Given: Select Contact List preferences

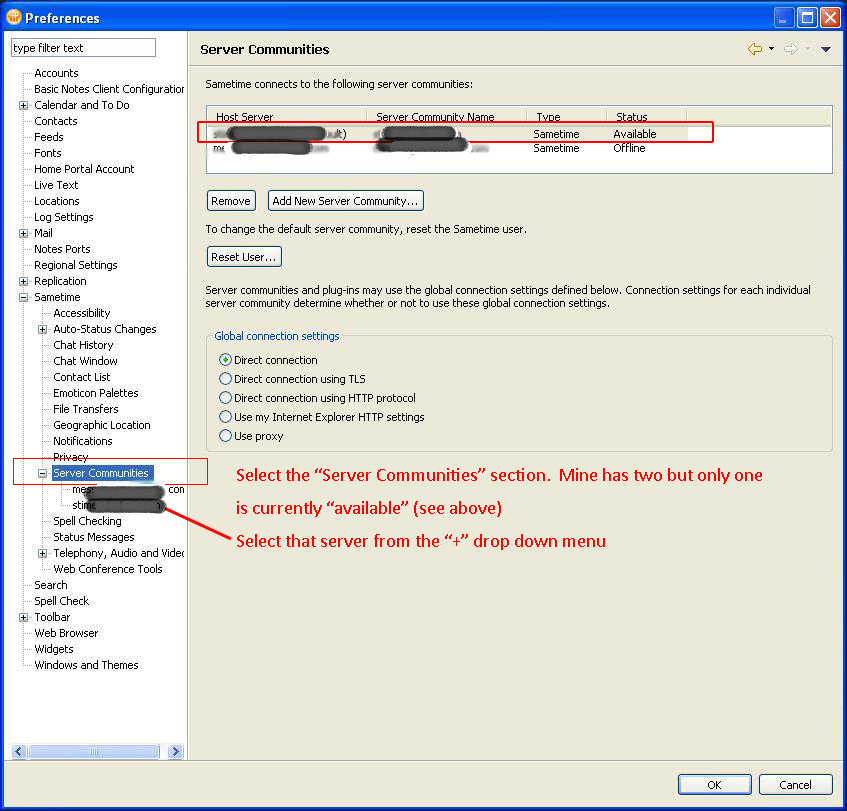Looking at the screenshot, I should [x=82, y=377].
